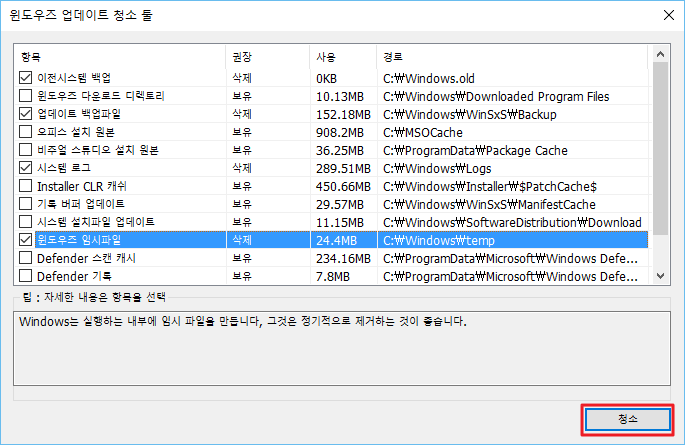Click the 11.15MB size cell
The height and width of the screenshot is (445, 685).
pyautogui.click(x=340, y=222)
